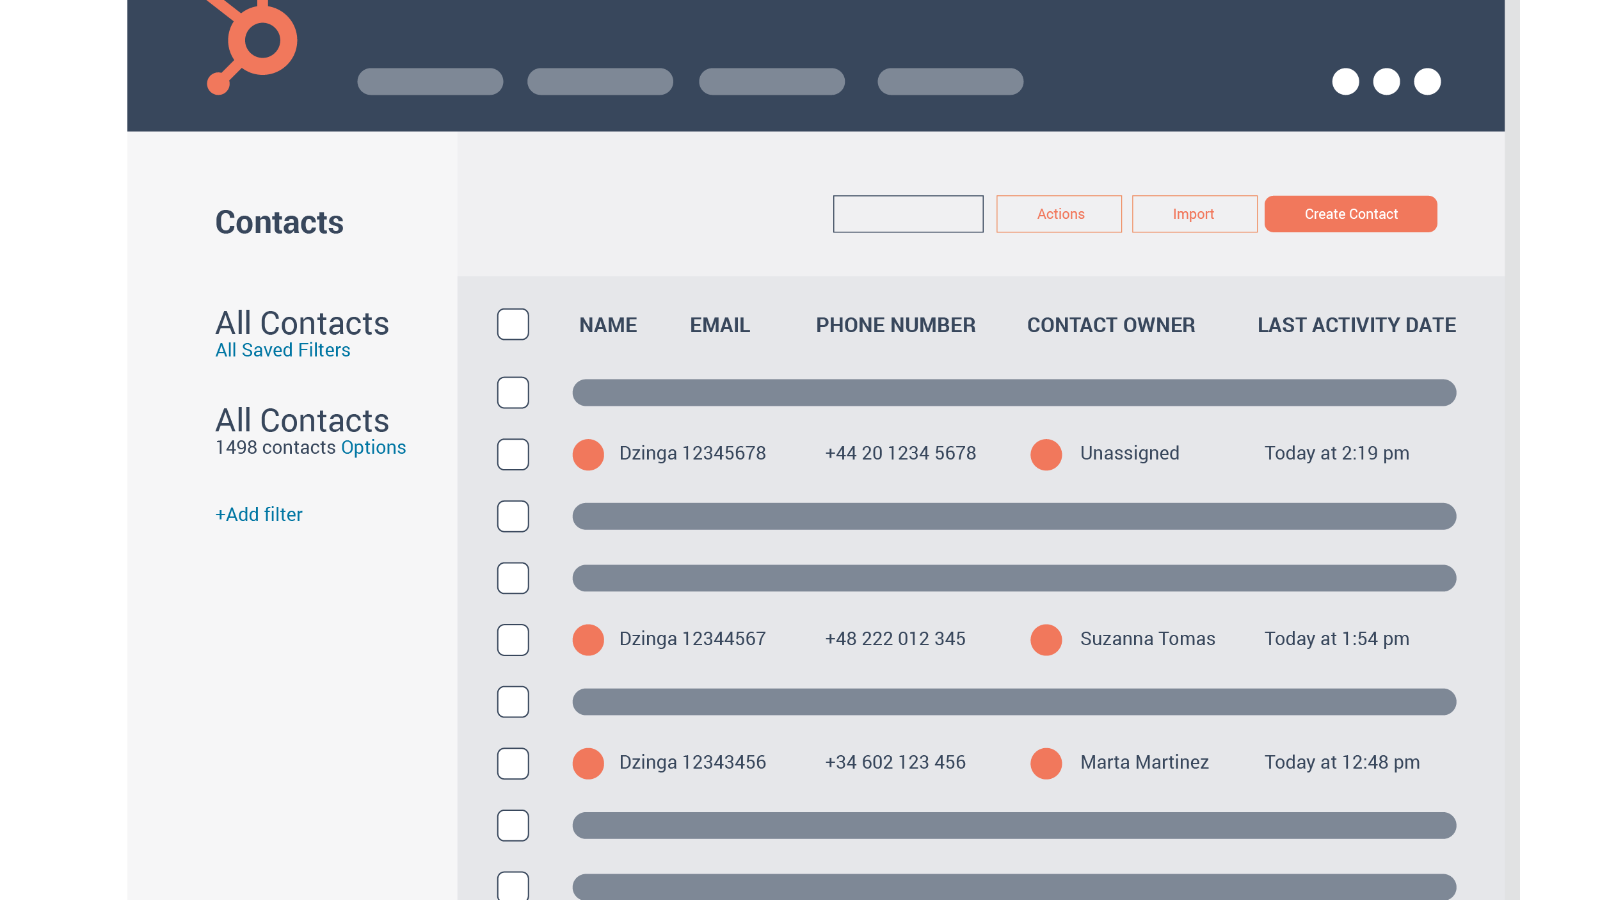This screenshot has height=900, width=1600.
Task: Check the box for Dzinga 12345678 row
Action: click(513, 454)
